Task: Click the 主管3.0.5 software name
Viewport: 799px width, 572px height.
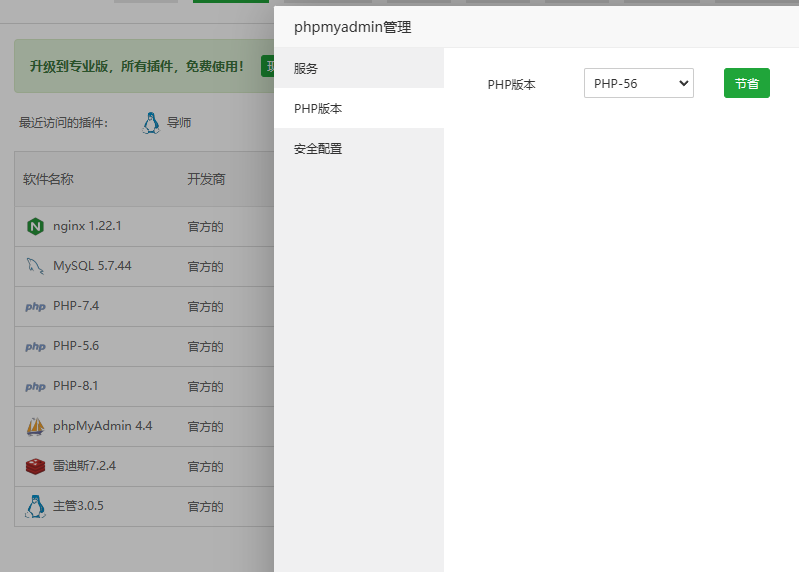Action: click(78, 506)
